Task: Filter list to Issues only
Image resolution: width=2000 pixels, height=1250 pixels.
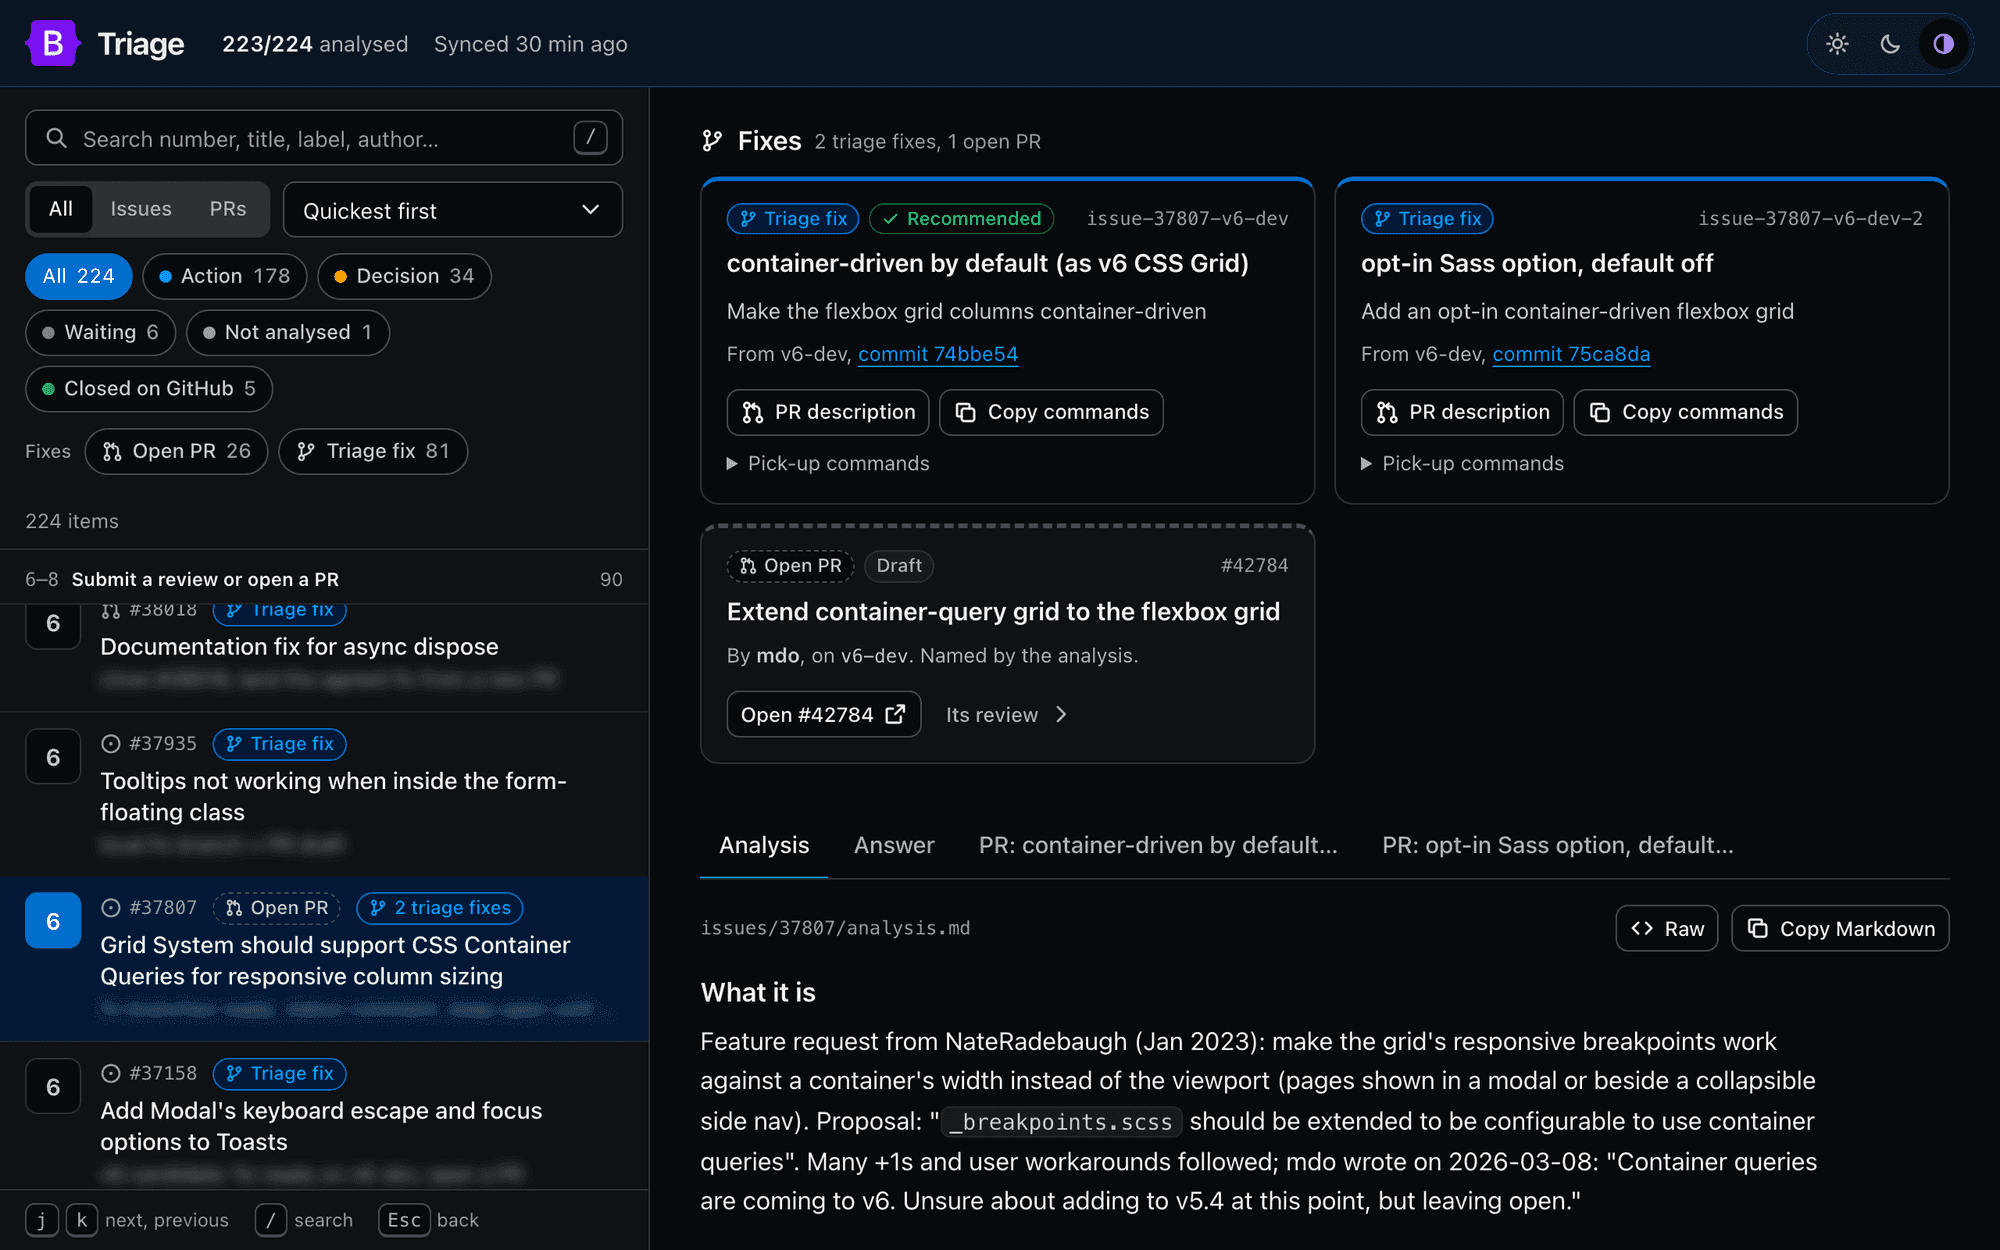Action: click(x=141, y=209)
